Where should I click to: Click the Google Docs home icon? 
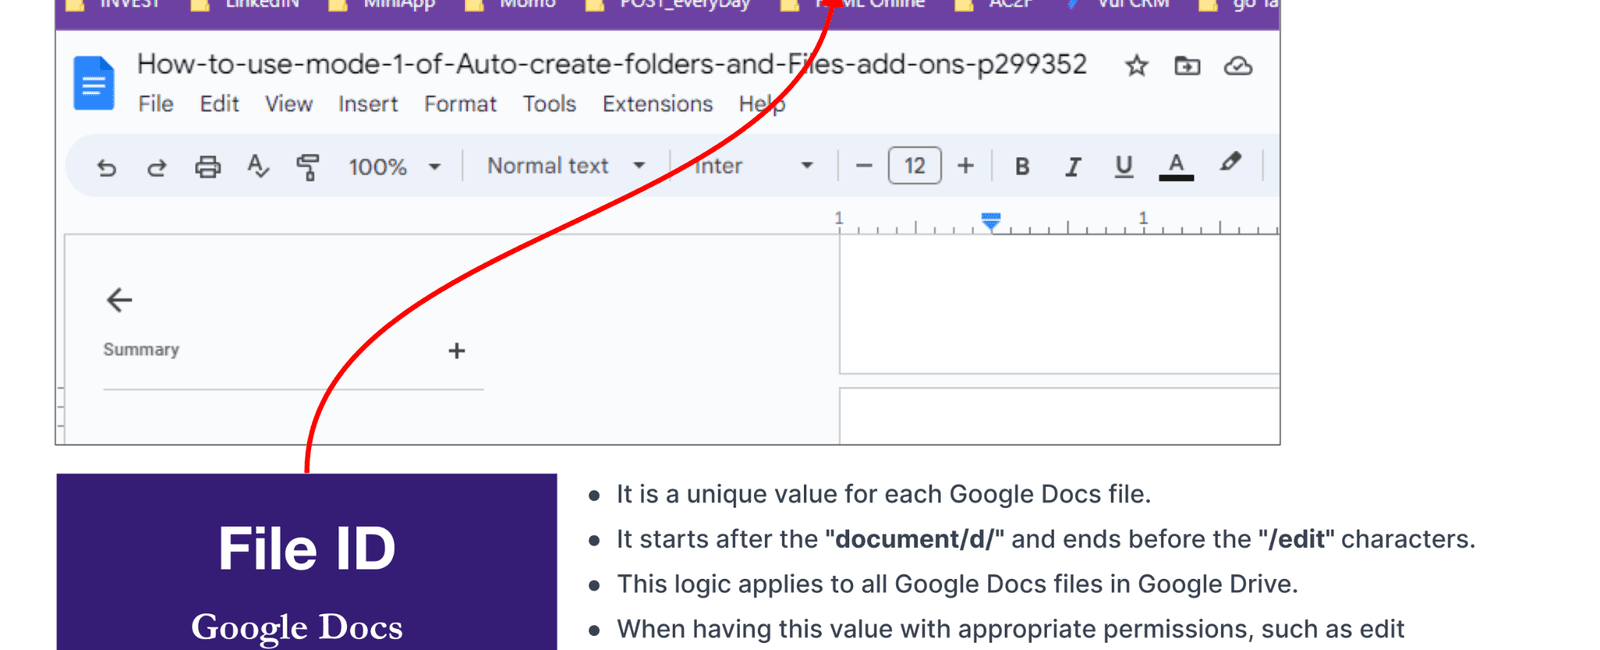pos(94,82)
